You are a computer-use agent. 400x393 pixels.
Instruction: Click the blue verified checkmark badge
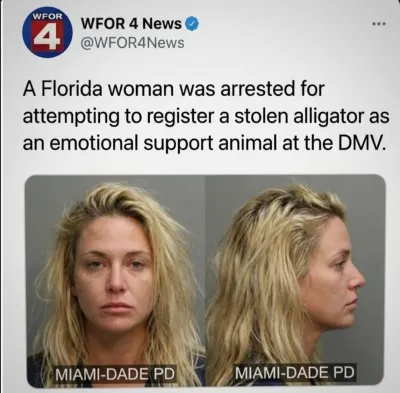pos(192,24)
